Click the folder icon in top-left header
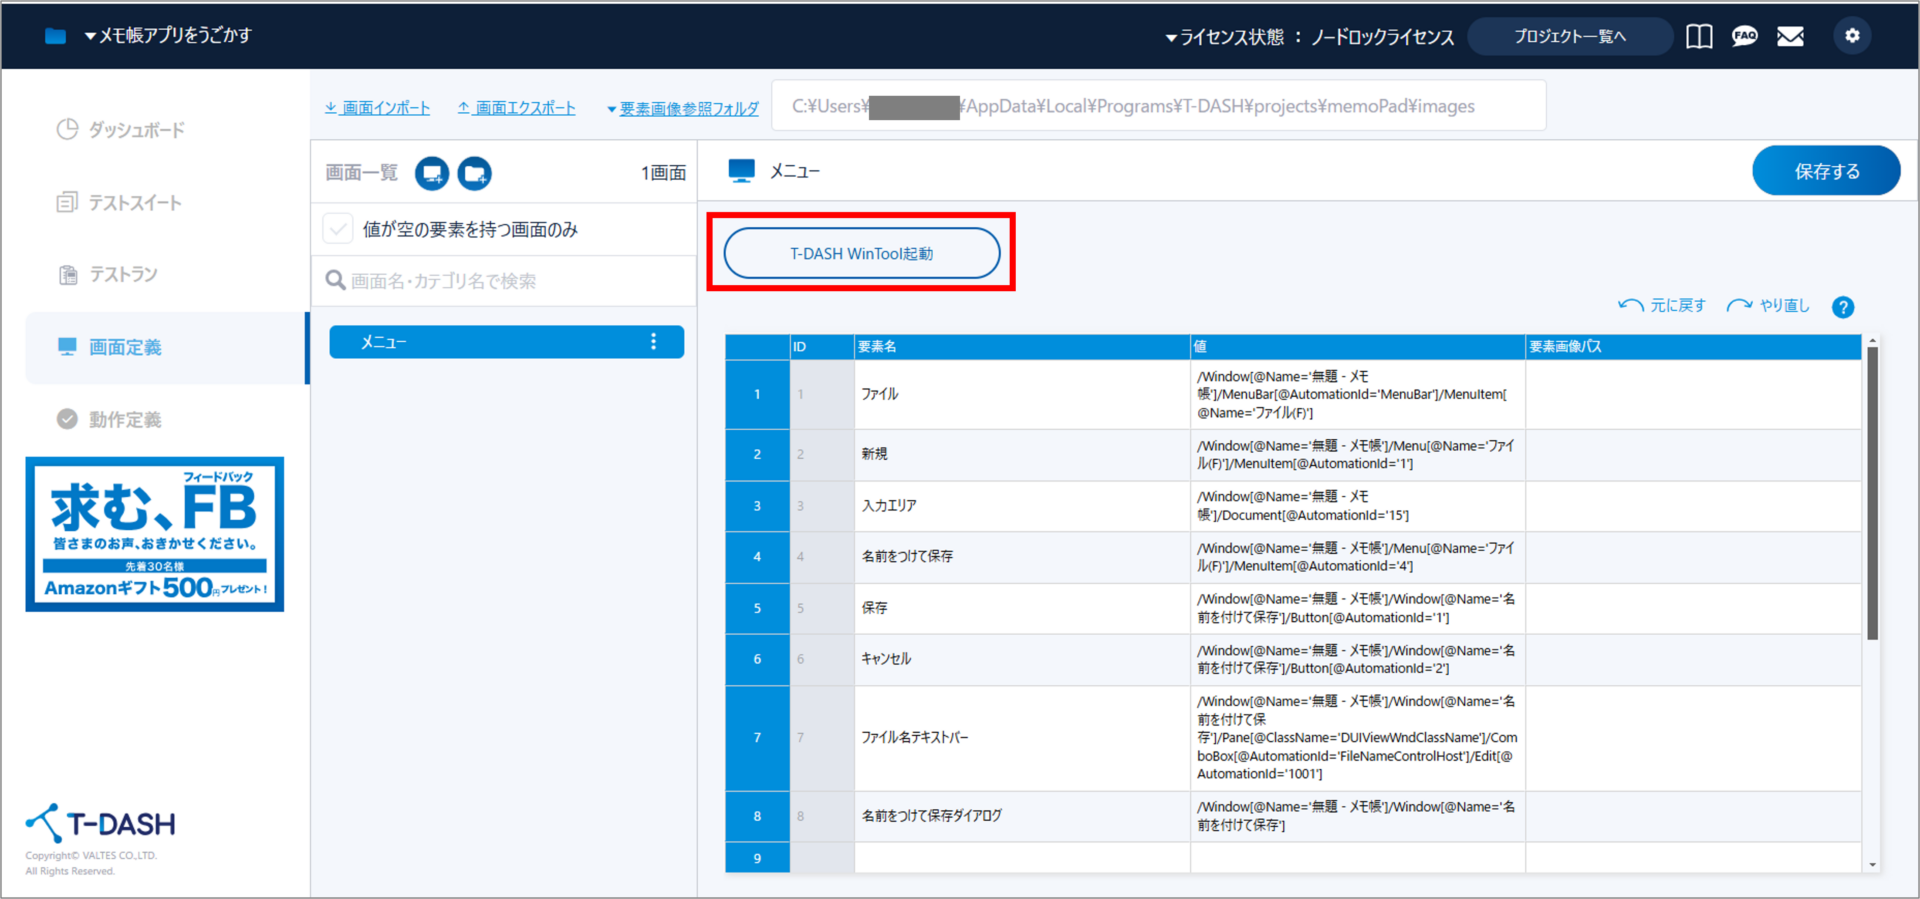1920x899 pixels. pos(55,36)
